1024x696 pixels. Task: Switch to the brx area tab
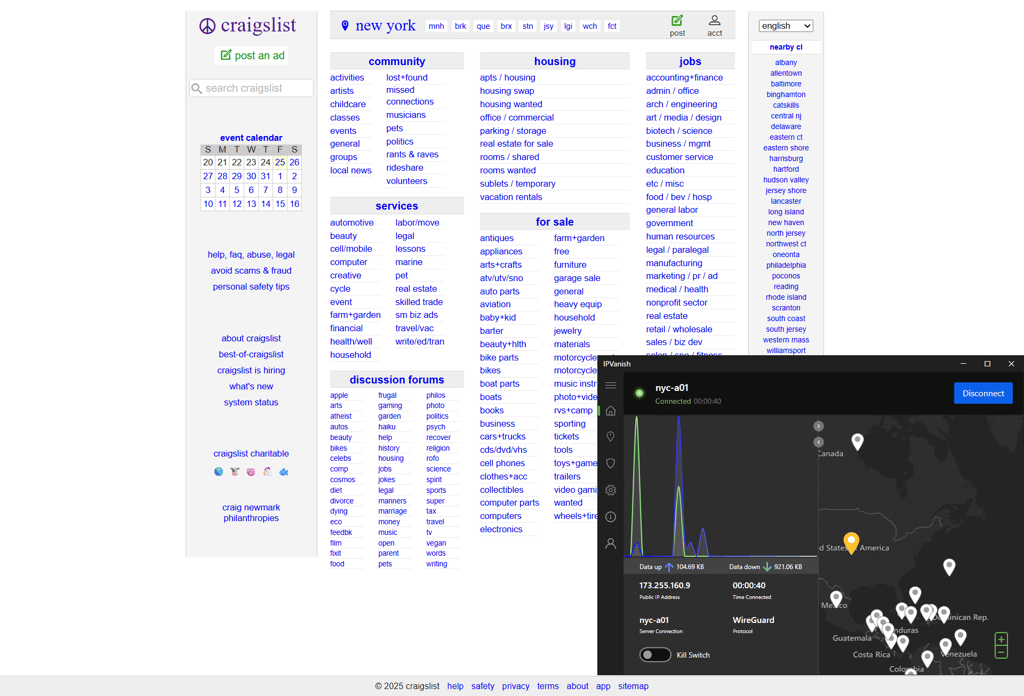(506, 26)
